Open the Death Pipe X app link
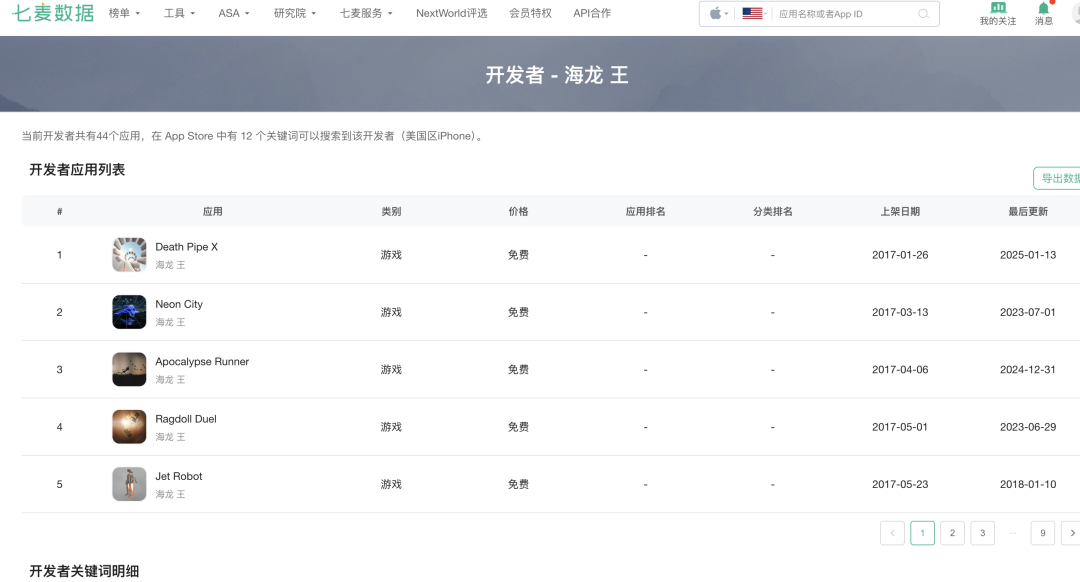This screenshot has width=1080, height=582. 186,247
